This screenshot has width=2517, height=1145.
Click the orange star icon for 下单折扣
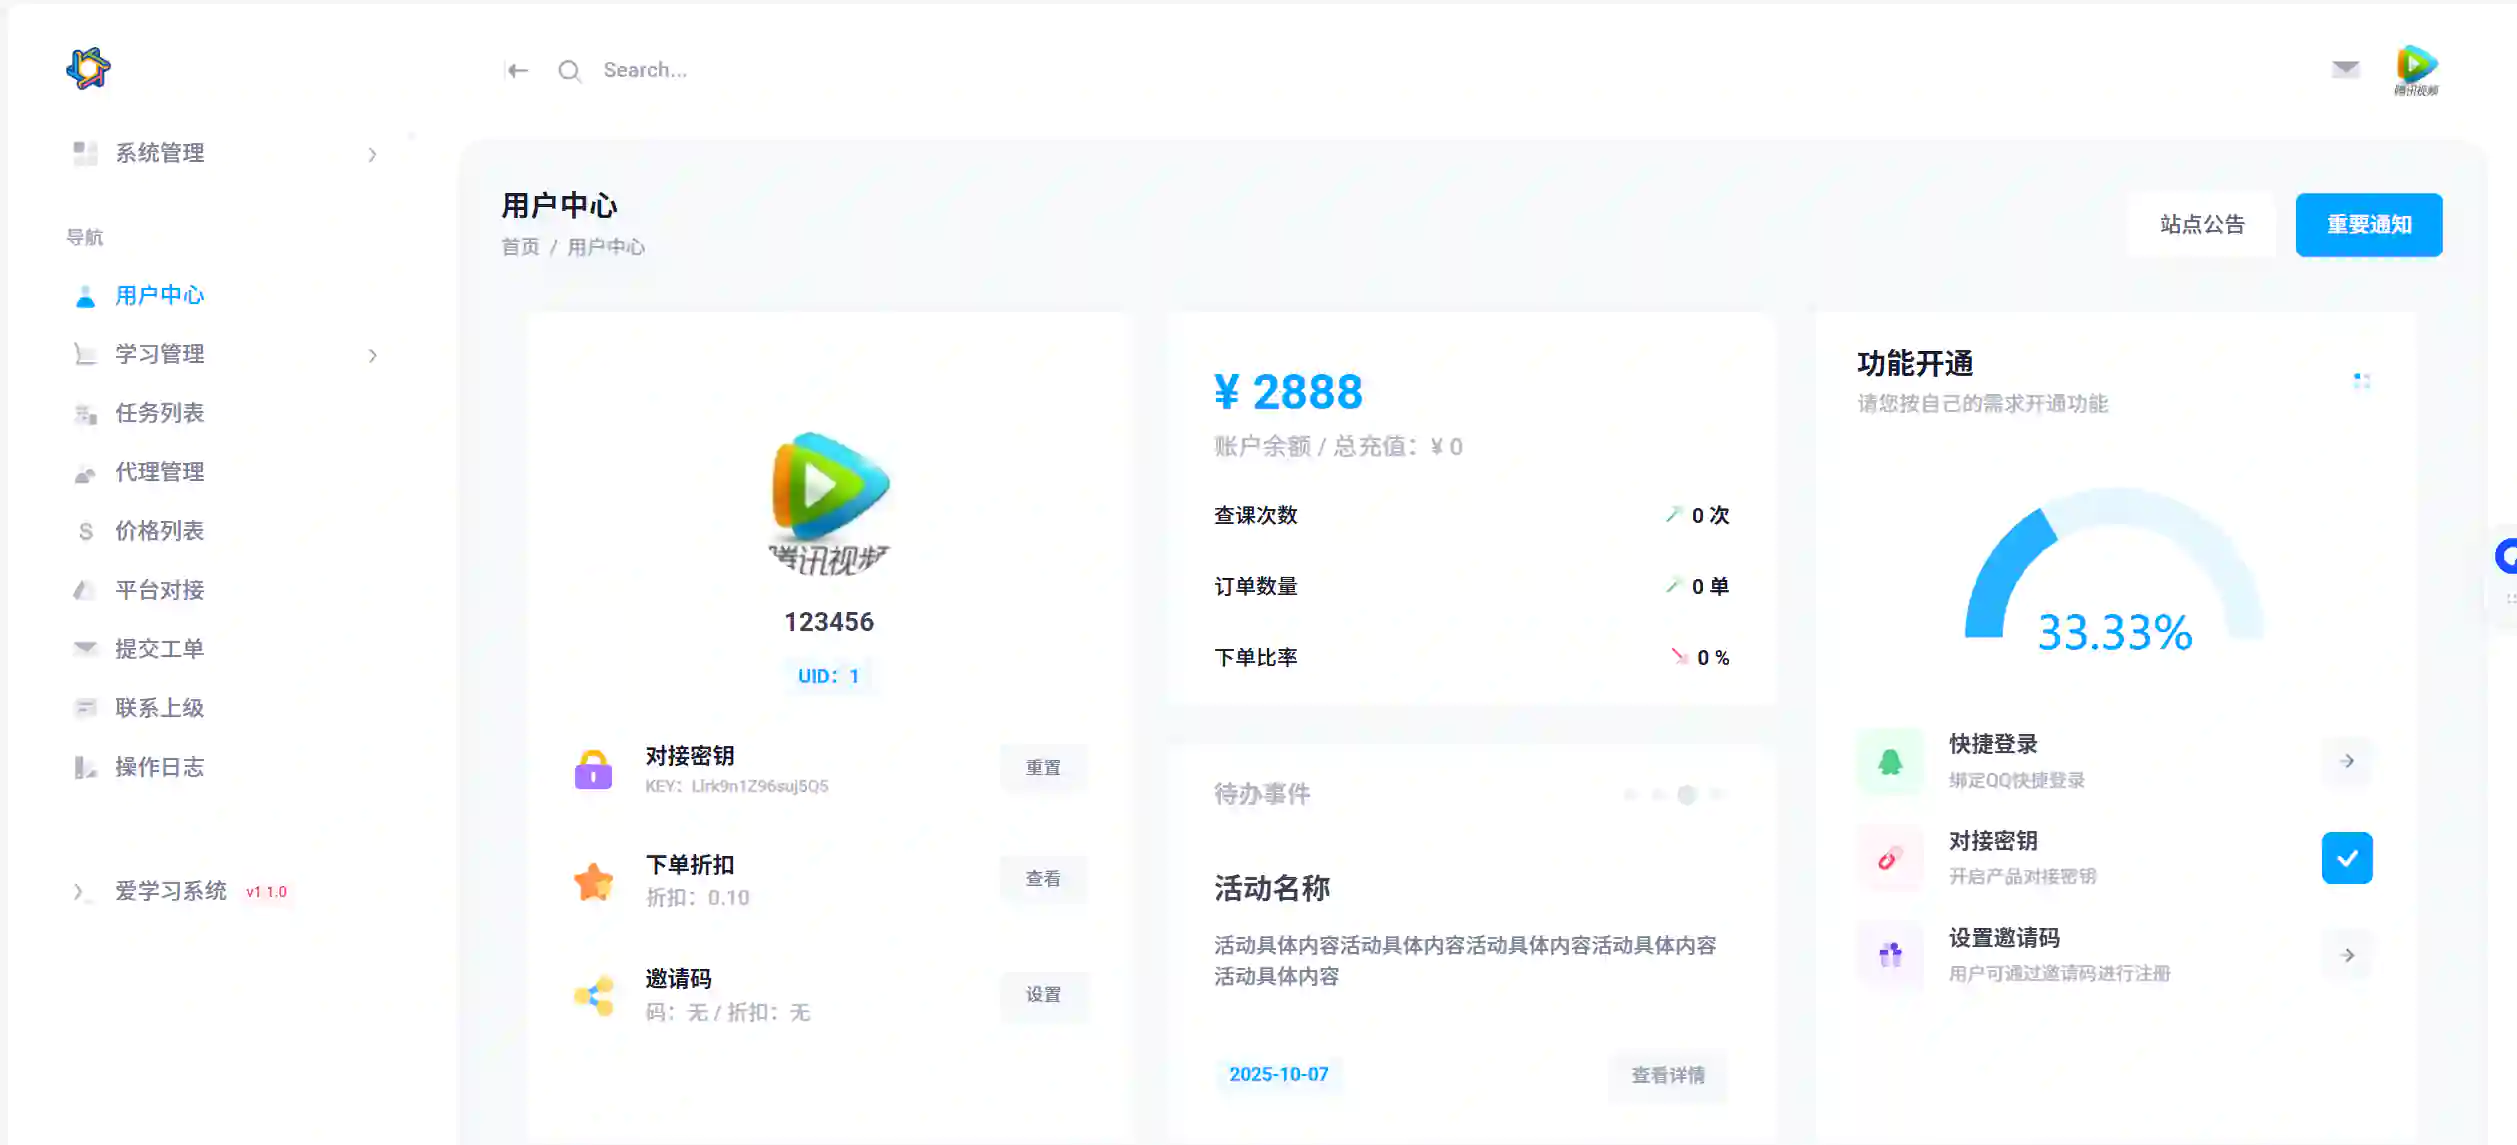(x=593, y=881)
